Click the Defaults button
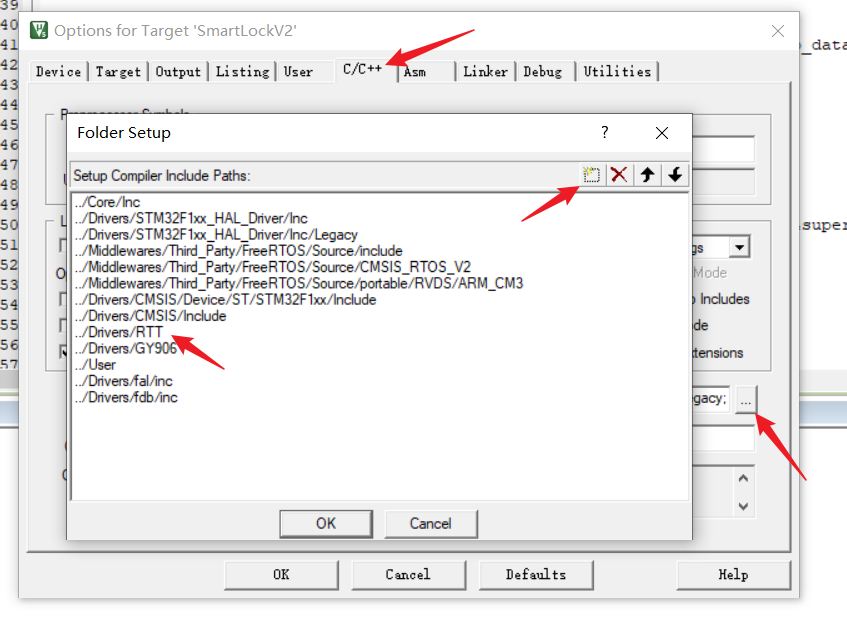This screenshot has height=642, width=847. pyautogui.click(x=536, y=575)
